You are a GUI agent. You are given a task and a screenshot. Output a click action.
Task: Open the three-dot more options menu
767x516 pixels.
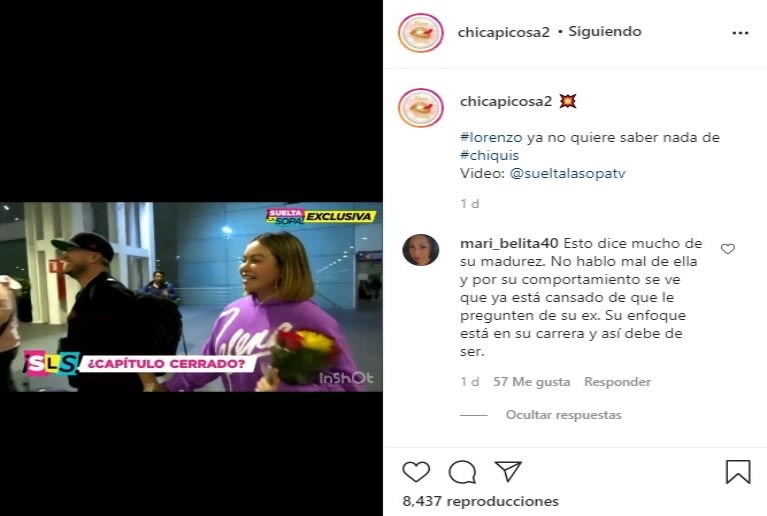point(740,33)
